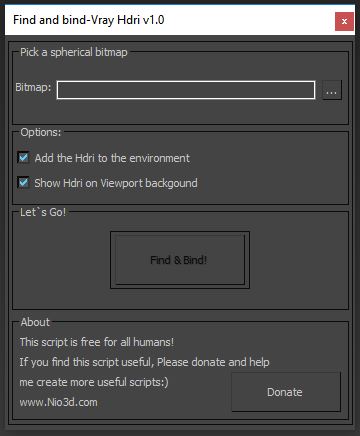Uncheck Add the Hdri to the environment checkbox

coord(23,158)
